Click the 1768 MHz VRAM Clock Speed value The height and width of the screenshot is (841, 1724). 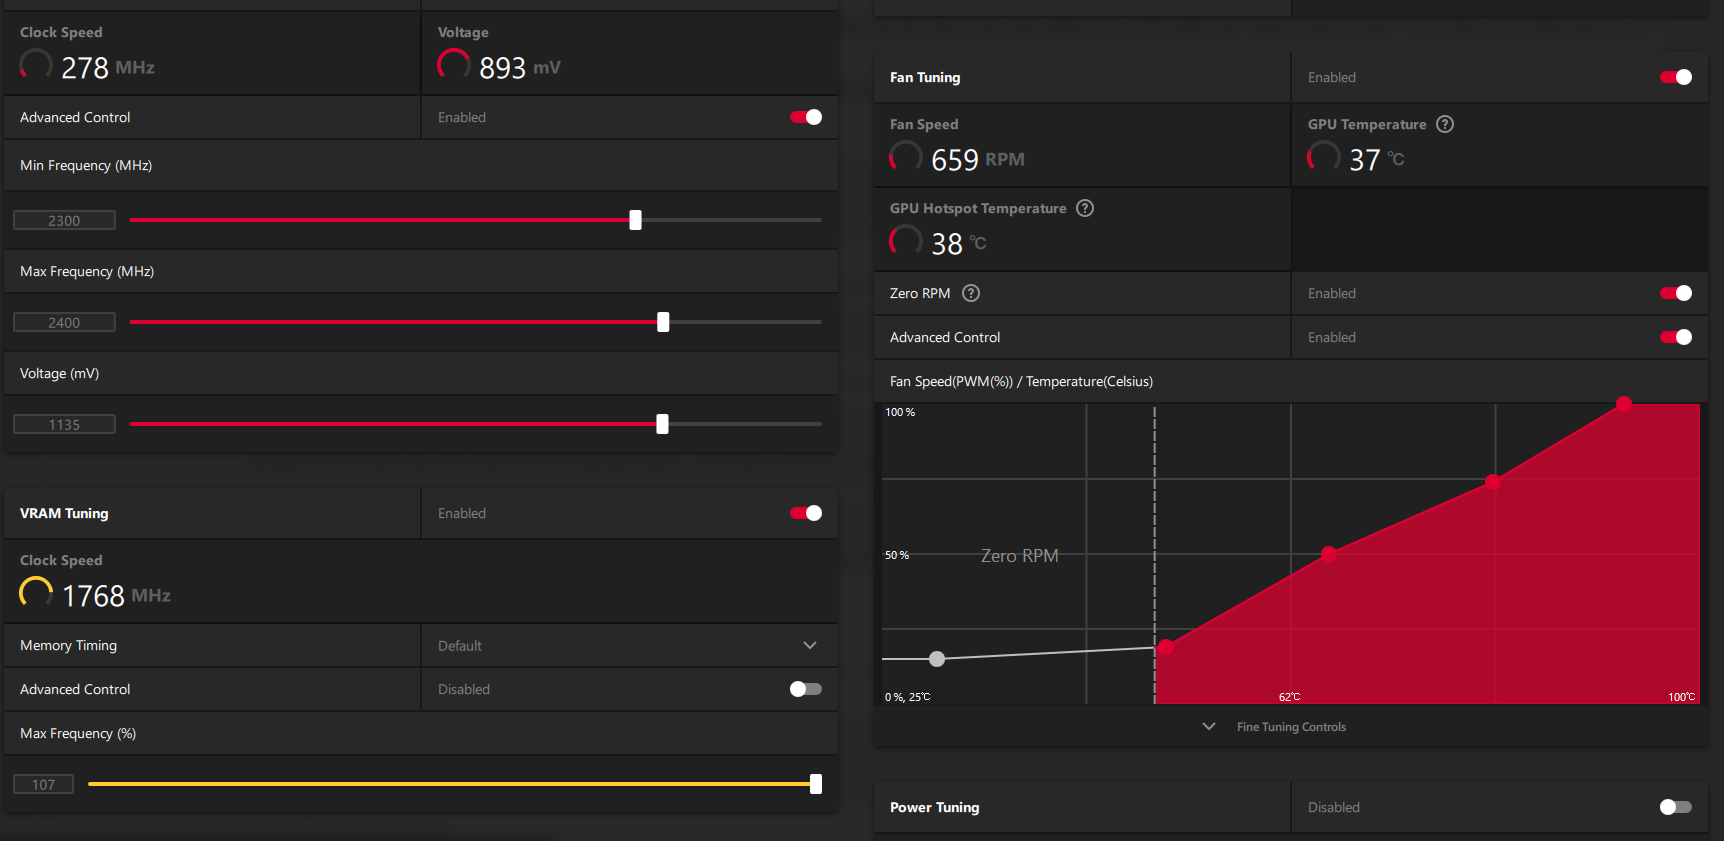(116, 596)
